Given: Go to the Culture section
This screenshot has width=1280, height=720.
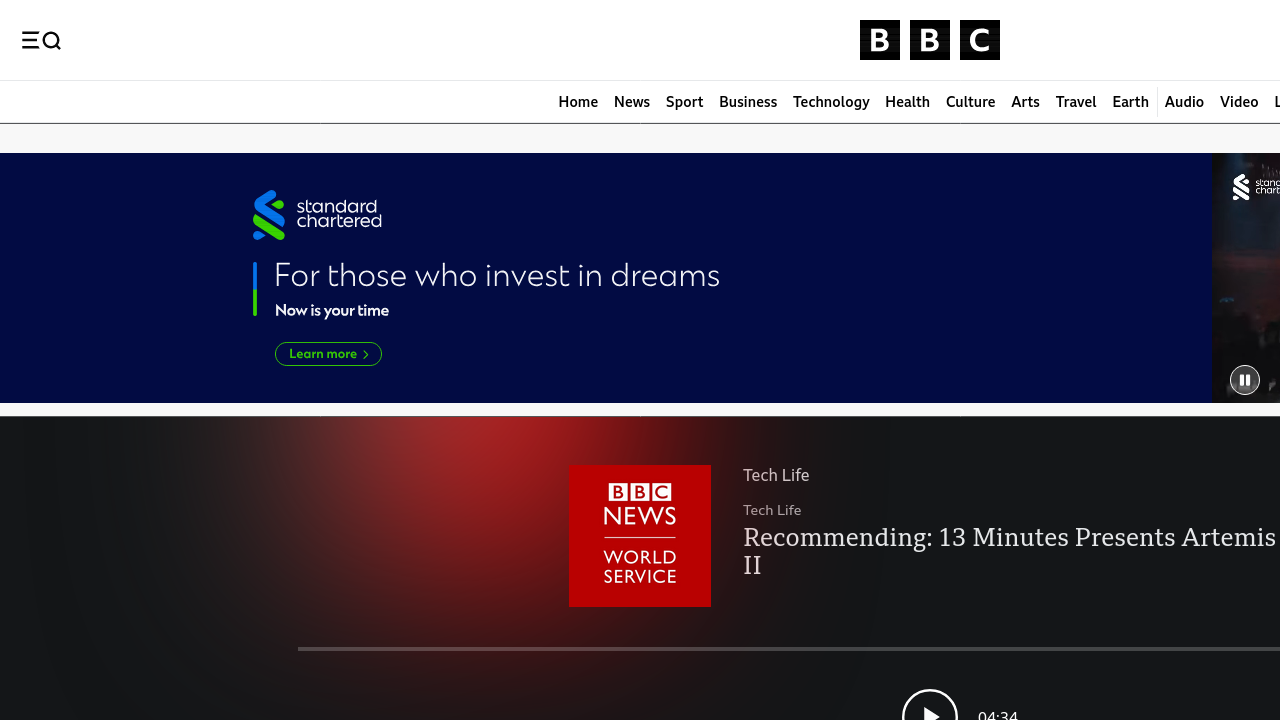Looking at the screenshot, I should 970,102.
